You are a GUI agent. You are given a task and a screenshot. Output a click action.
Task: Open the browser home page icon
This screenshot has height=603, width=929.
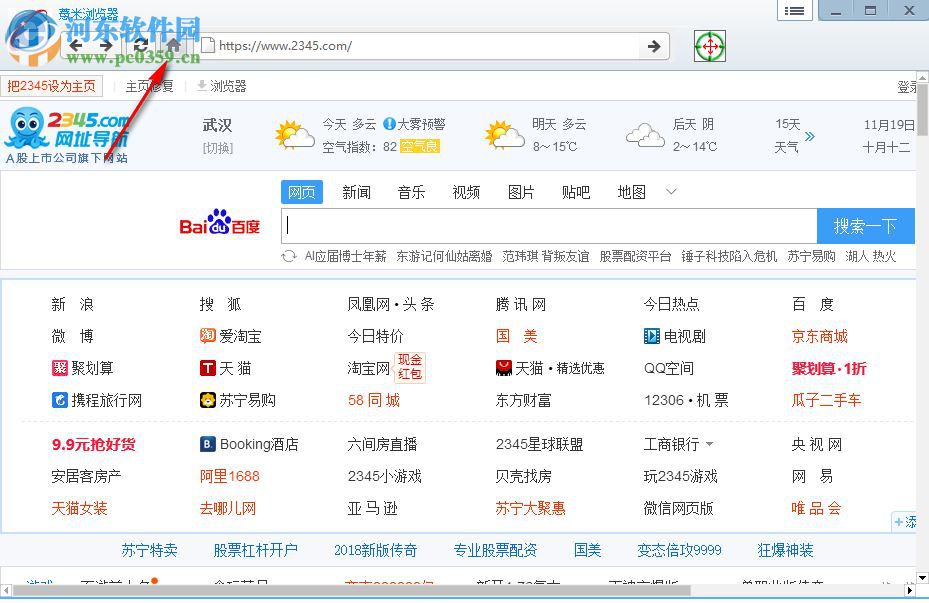tap(172, 46)
